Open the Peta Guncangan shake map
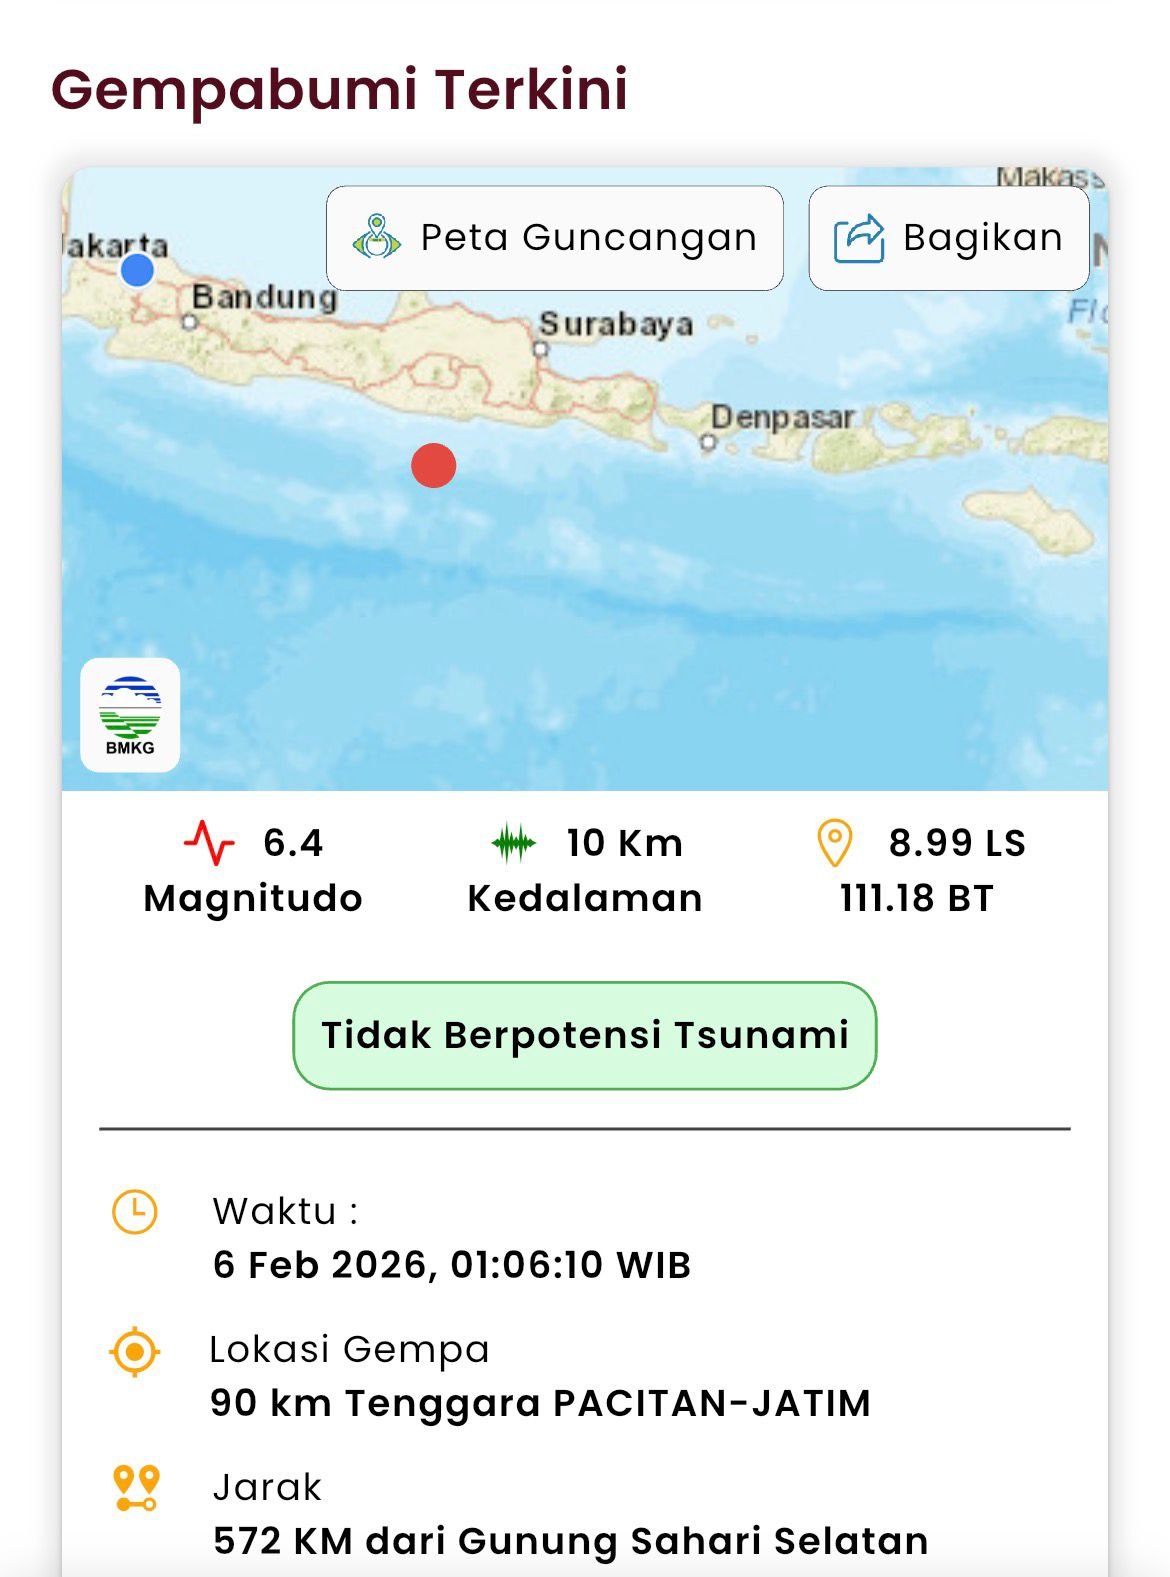This screenshot has width=1170, height=1577. point(555,238)
